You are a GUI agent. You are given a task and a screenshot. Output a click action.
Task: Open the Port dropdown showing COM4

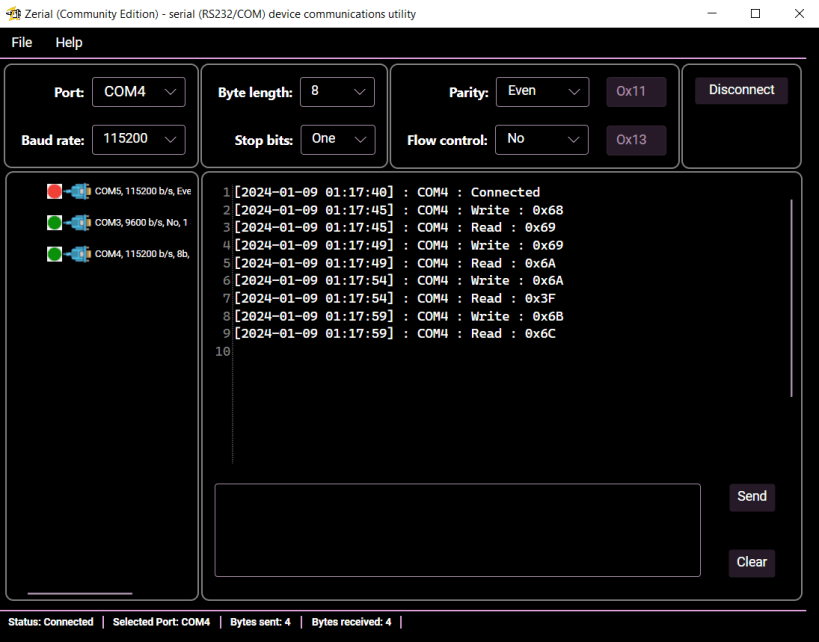coord(139,92)
